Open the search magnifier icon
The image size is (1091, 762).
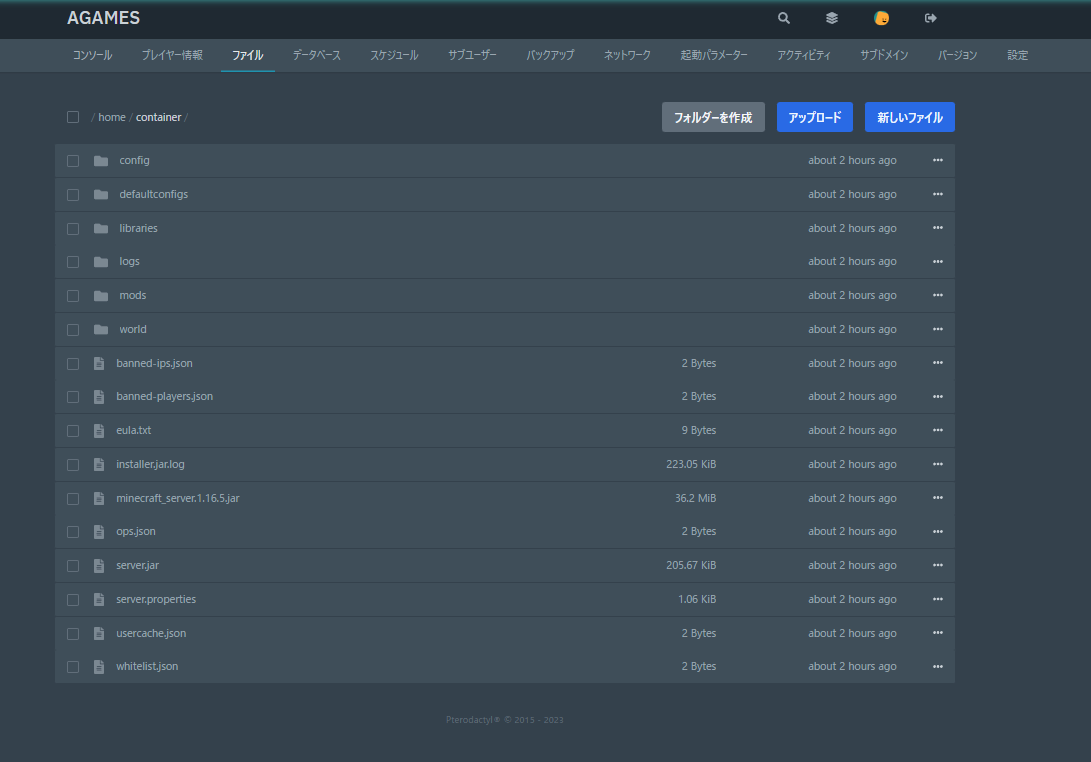(x=783, y=18)
